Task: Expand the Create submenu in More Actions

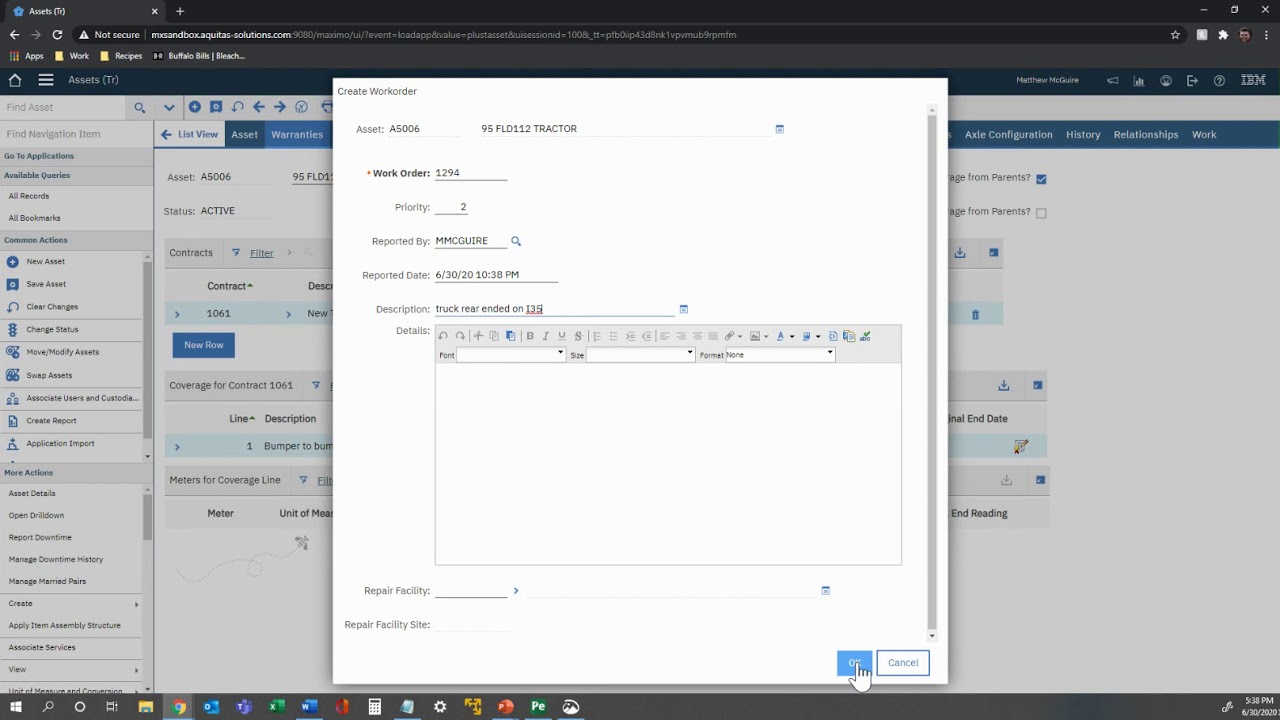Action: coord(136,604)
